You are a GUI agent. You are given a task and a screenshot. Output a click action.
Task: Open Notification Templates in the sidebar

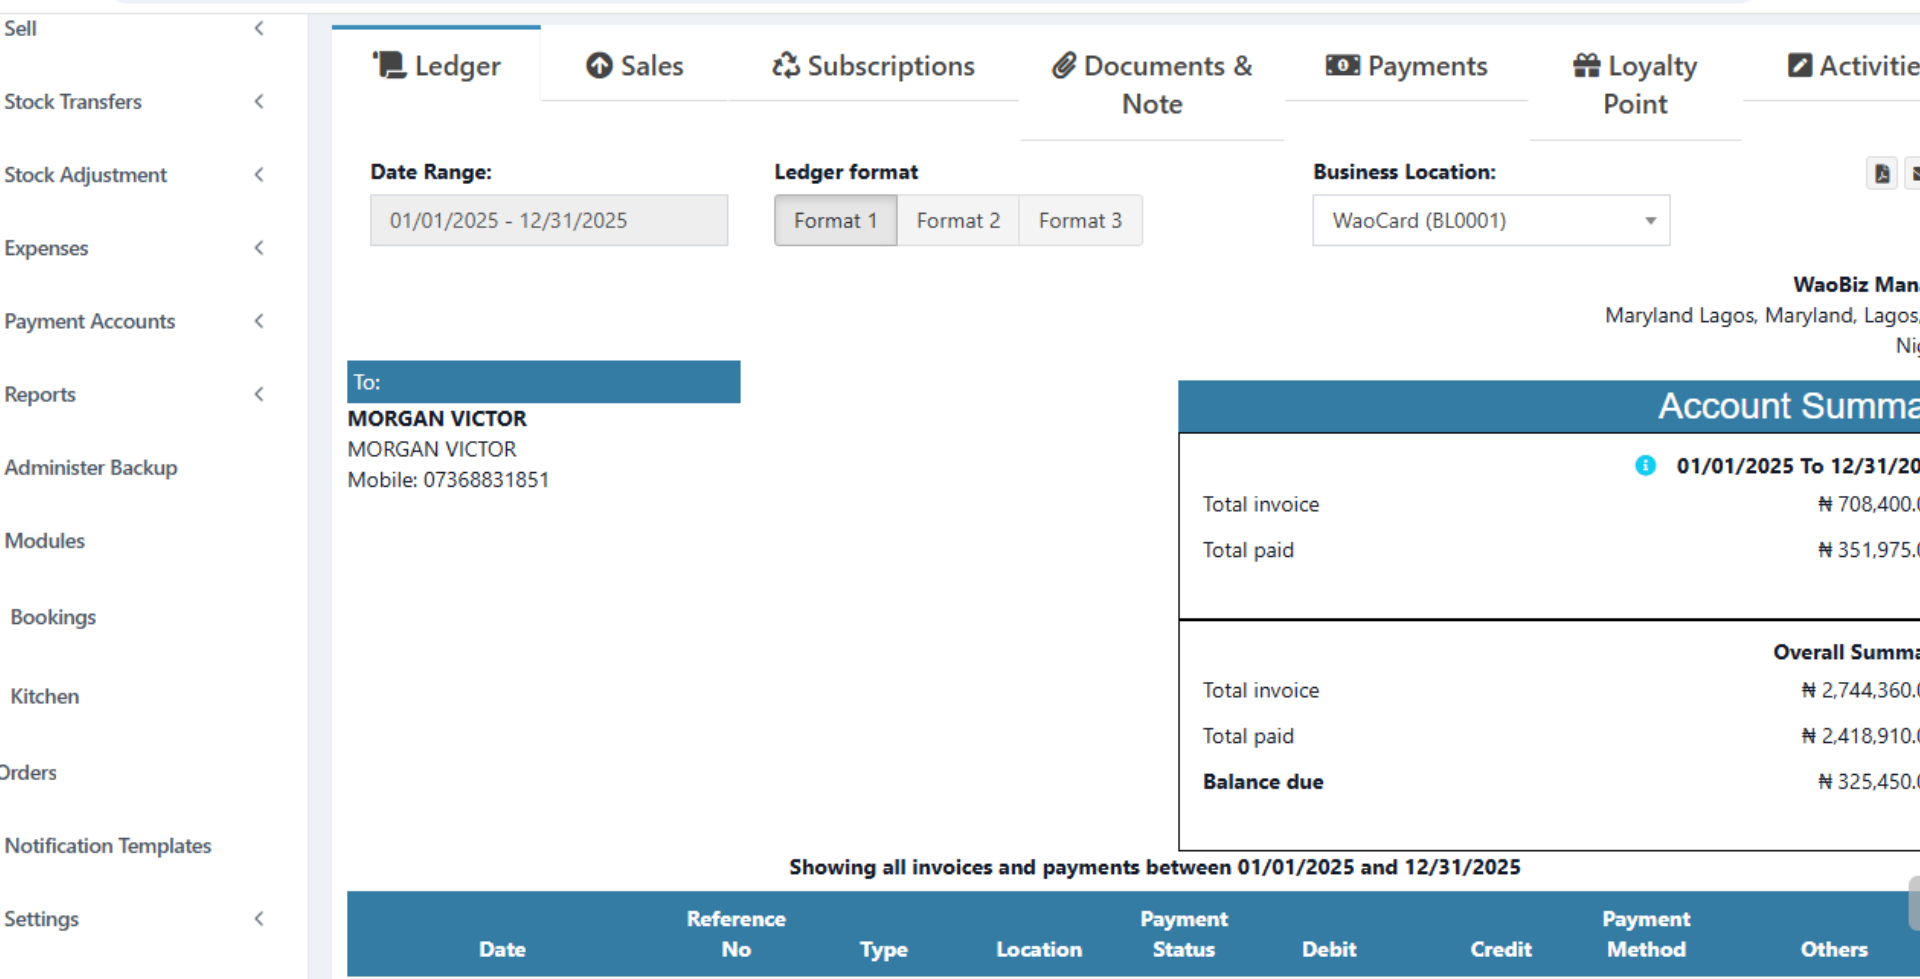coord(108,845)
